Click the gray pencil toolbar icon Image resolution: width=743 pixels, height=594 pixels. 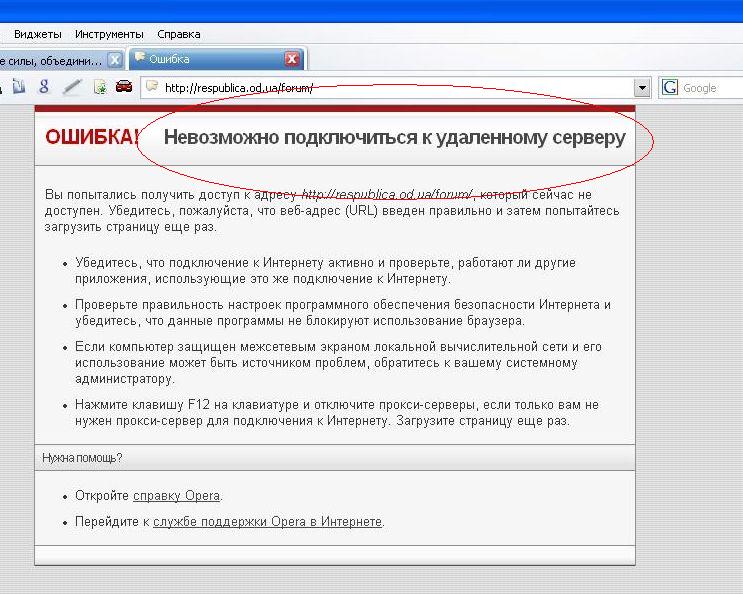tap(72, 87)
